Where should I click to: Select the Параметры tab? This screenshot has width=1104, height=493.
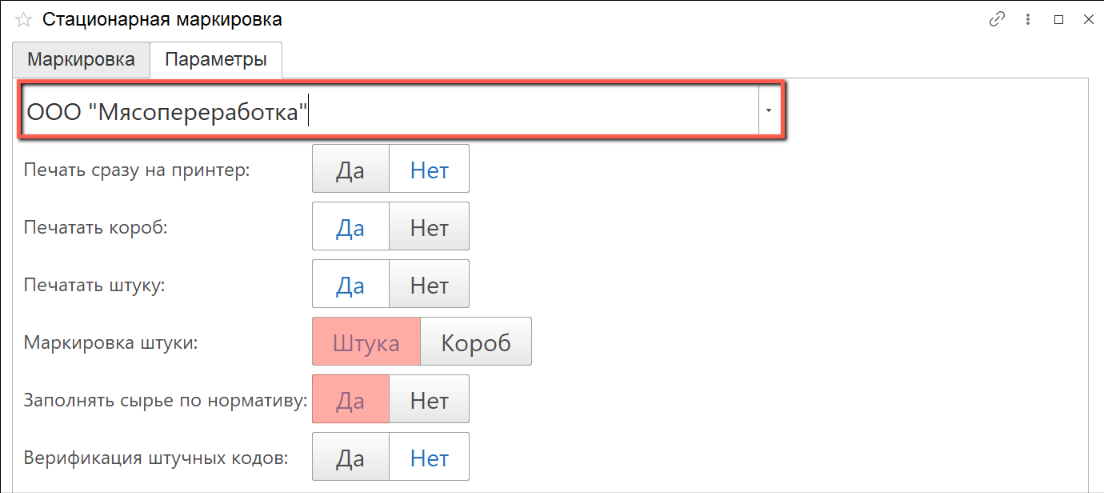[x=216, y=59]
